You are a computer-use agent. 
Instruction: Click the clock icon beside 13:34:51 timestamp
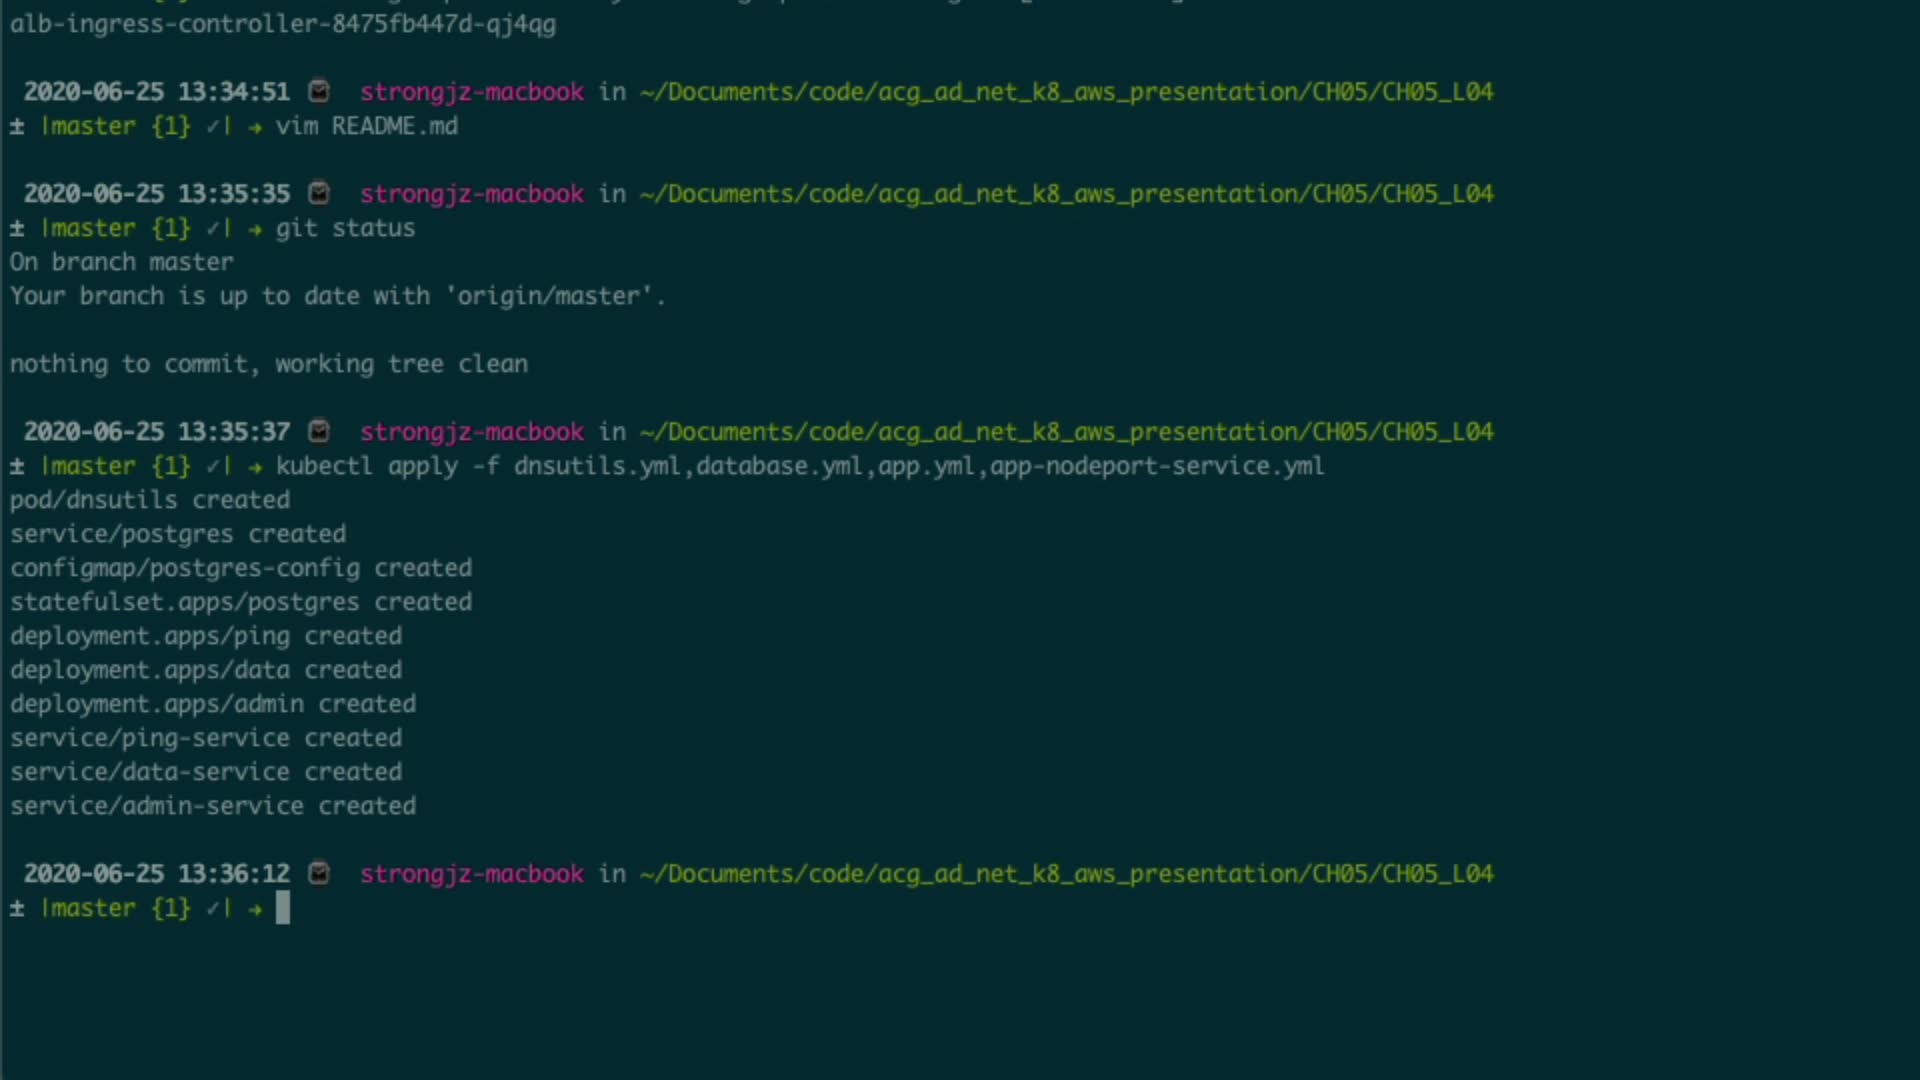click(319, 91)
